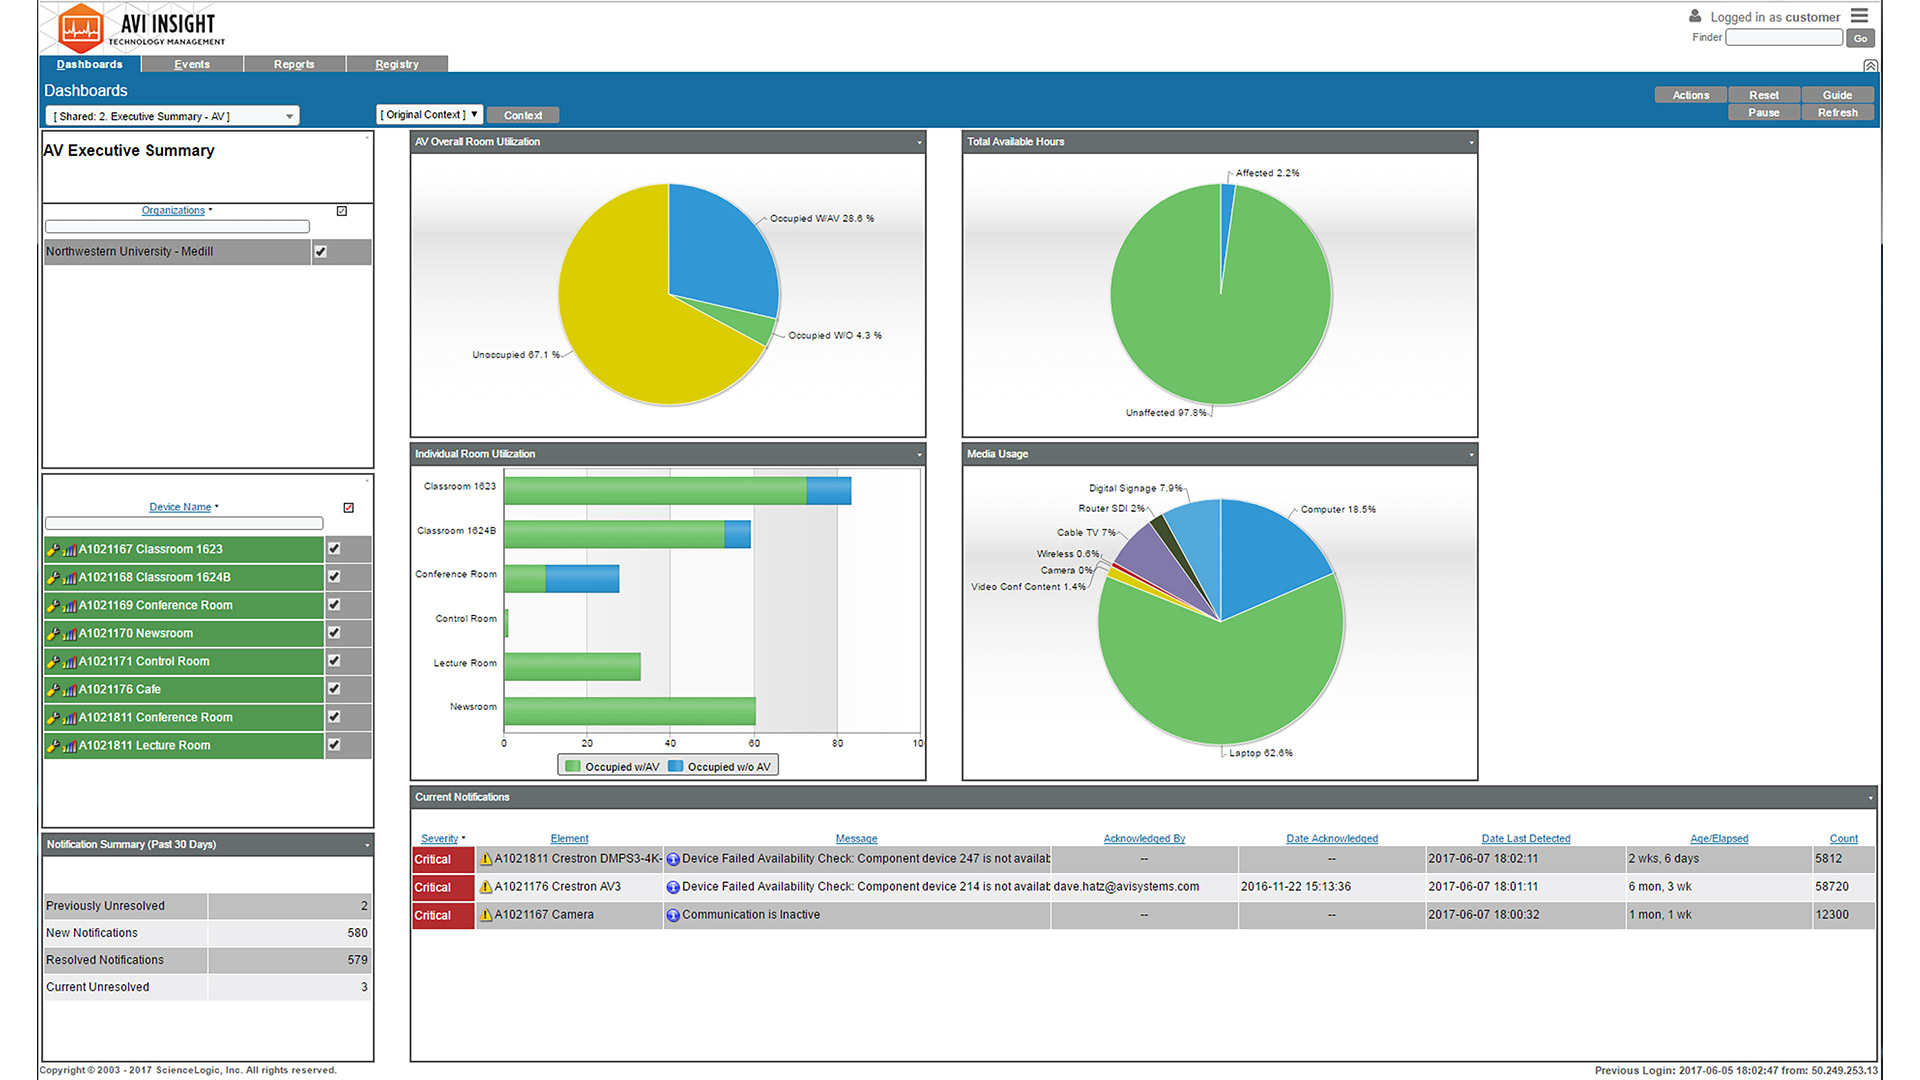
Task: Refresh the dashboard
Action: 1838,112
